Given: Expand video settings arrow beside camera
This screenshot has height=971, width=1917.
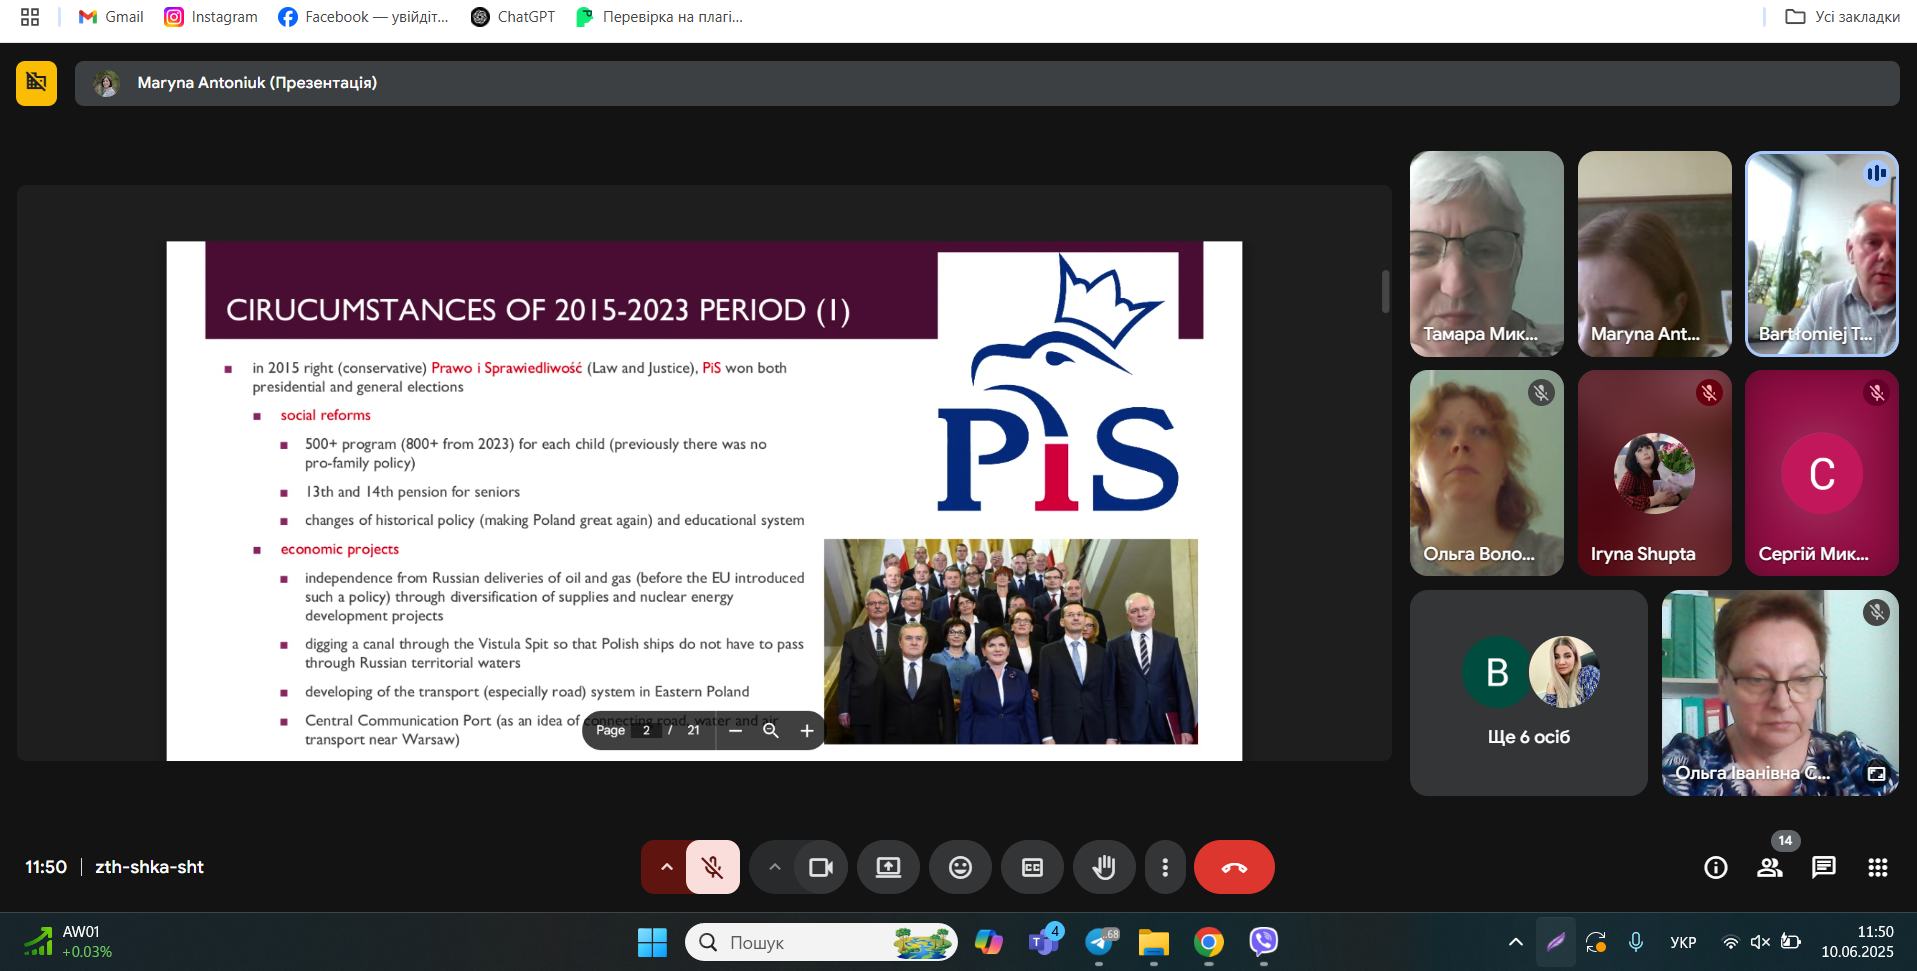Looking at the screenshot, I should pos(774,867).
